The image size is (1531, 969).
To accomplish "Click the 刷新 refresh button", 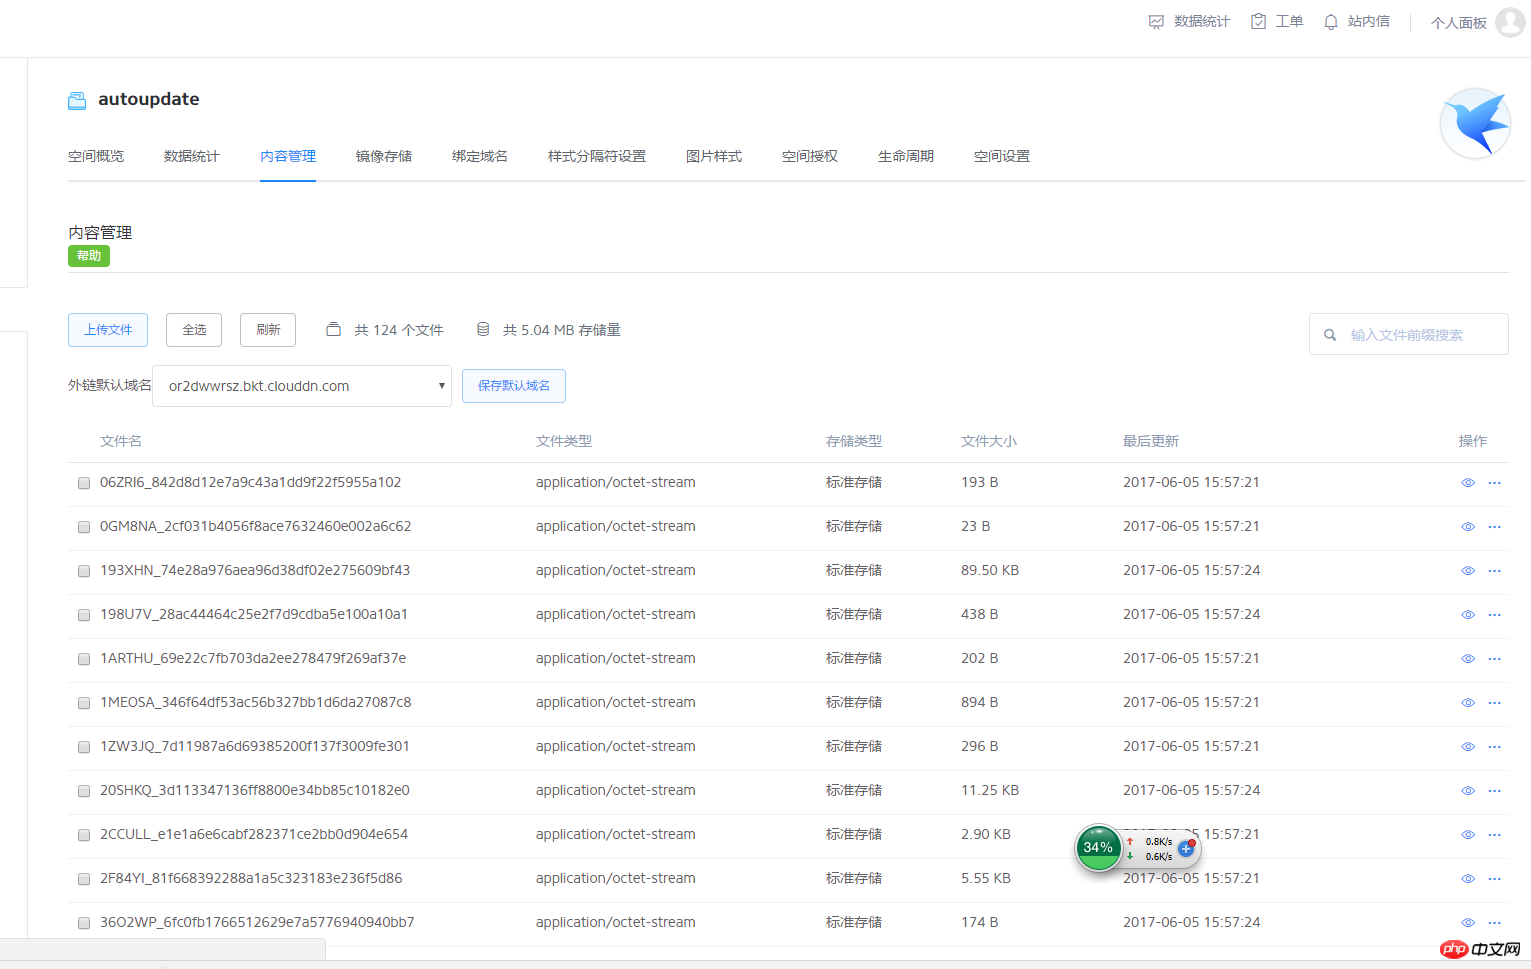I will (268, 330).
